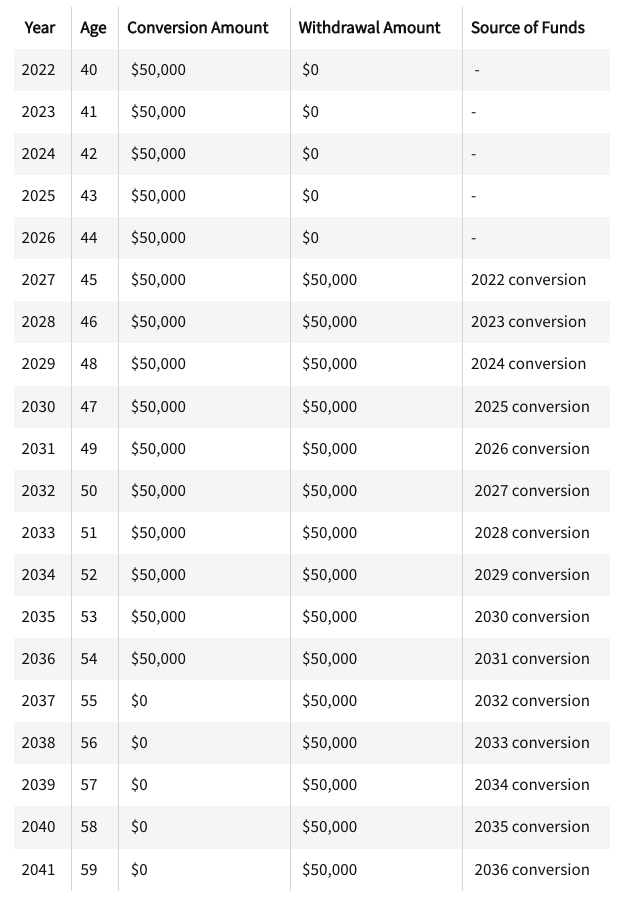Click the "2036 conversion" source cell
The height and width of the screenshot is (906, 620).
(x=532, y=869)
